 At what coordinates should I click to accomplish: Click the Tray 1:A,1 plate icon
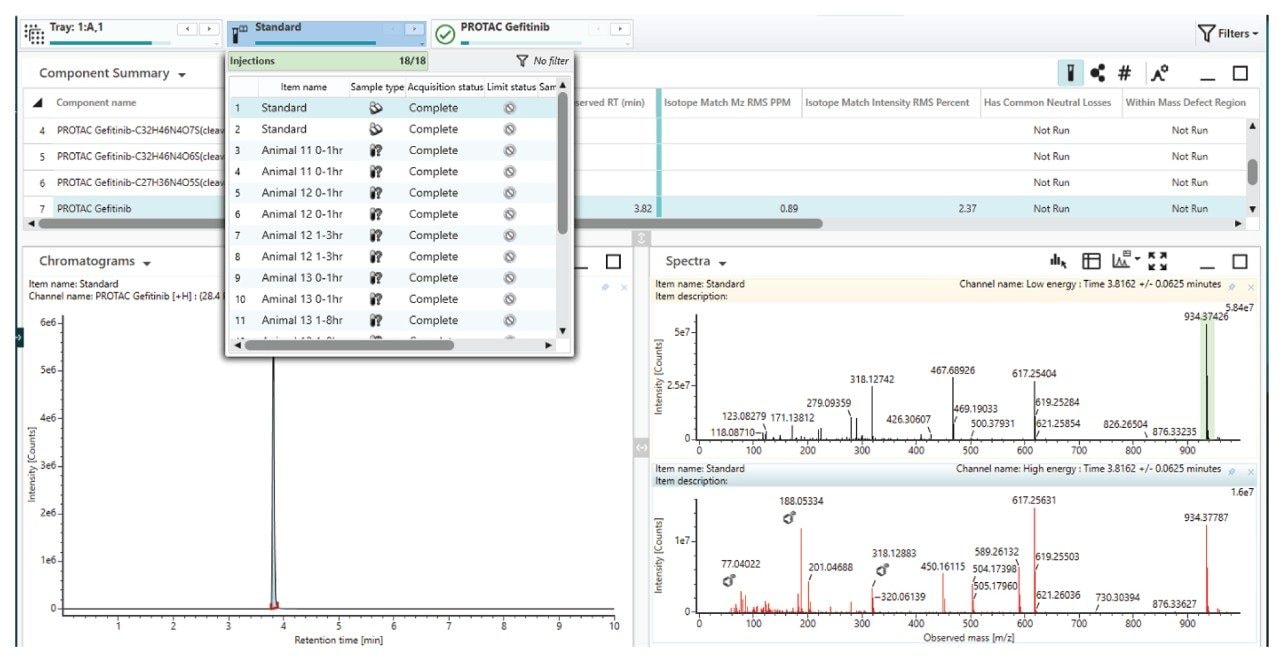[33, 33]
